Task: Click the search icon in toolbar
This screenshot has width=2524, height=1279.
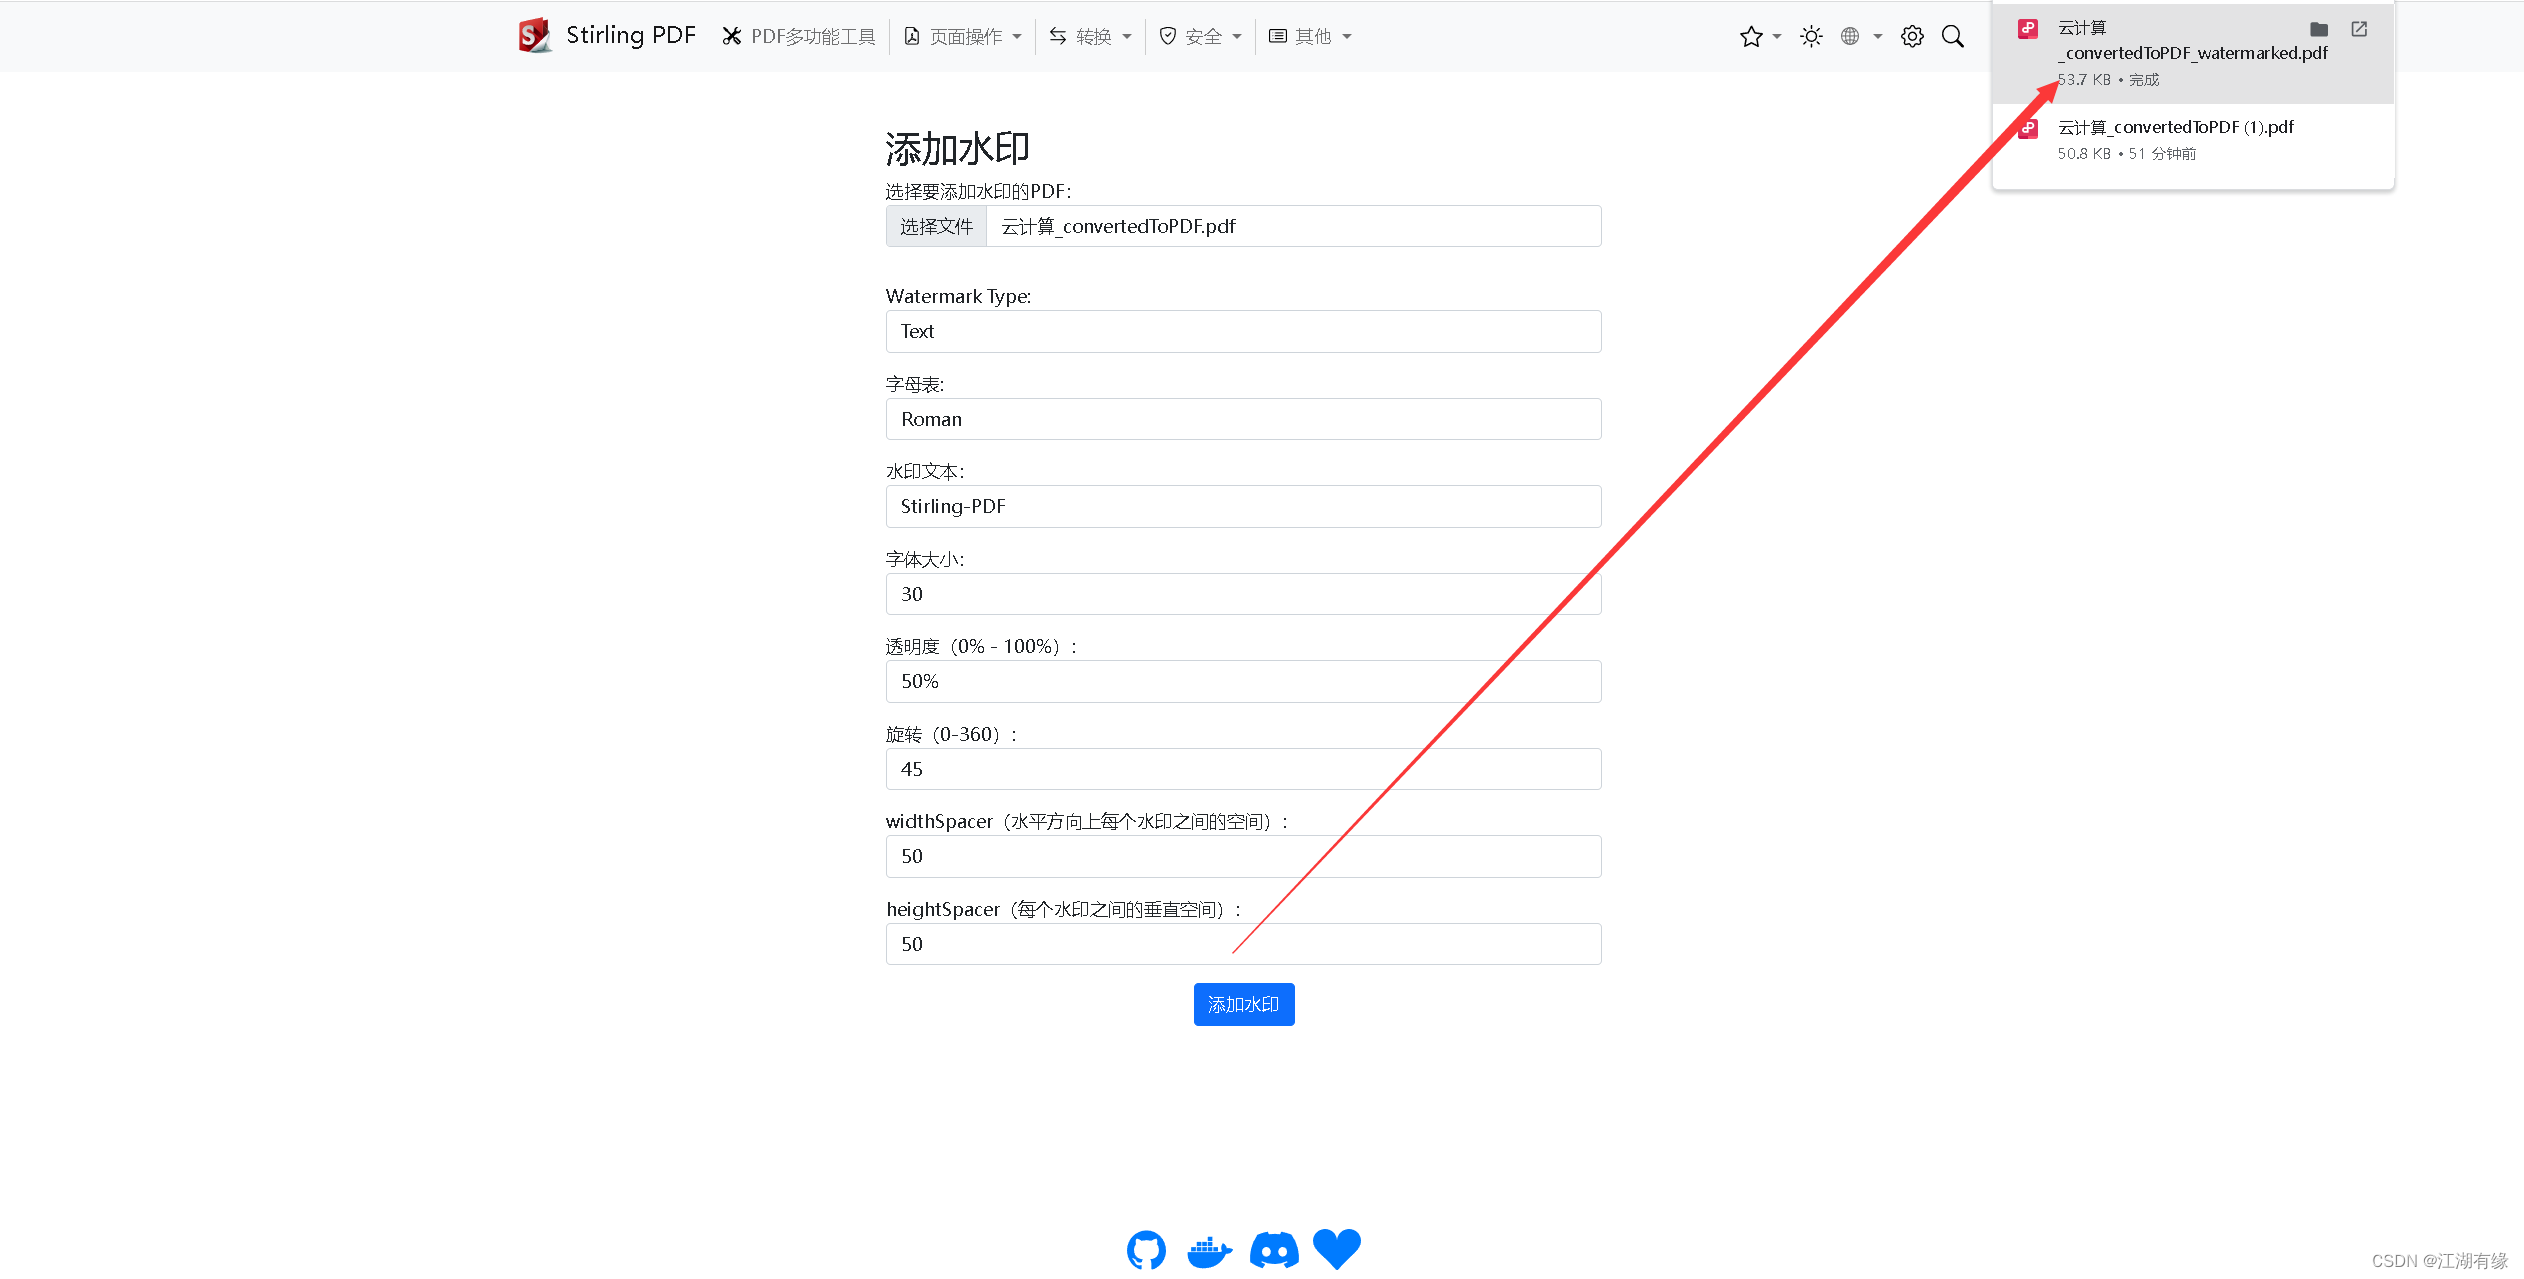Action: coord(1955,36)
